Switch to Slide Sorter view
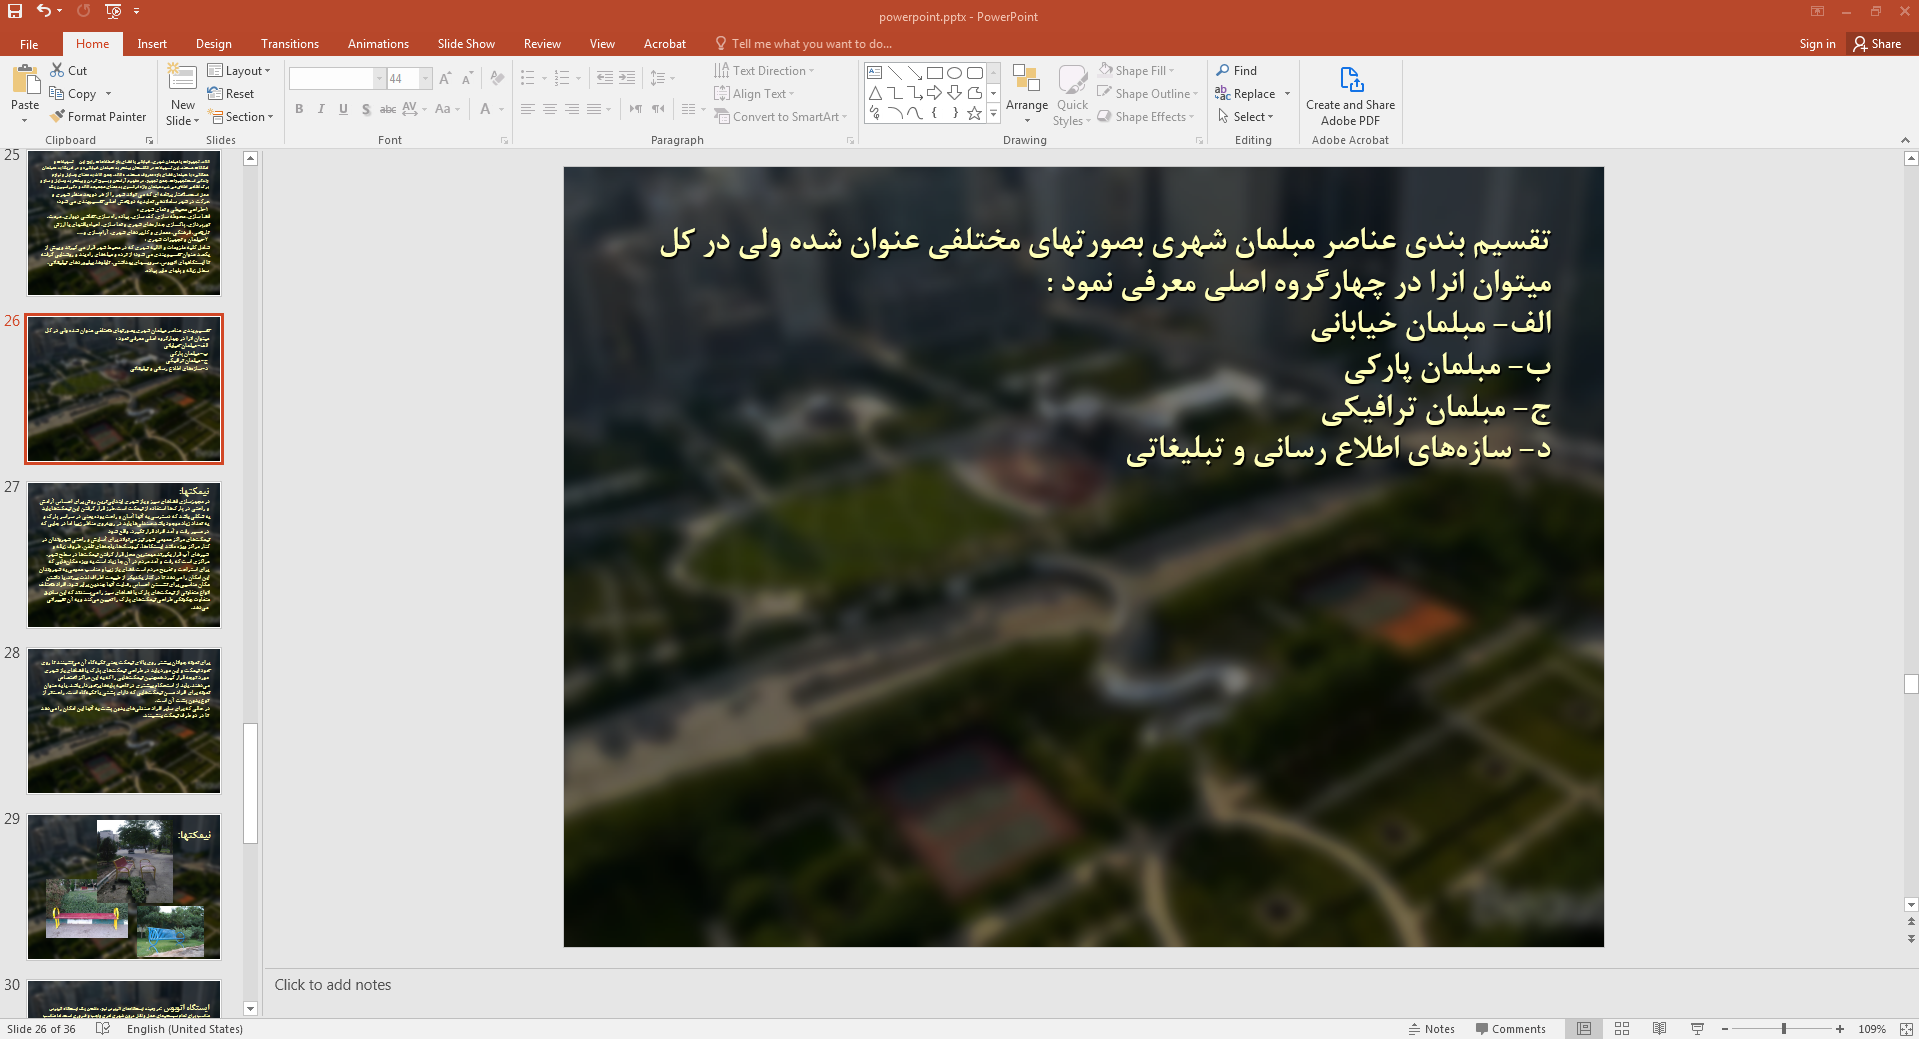Image resolution: width=1919 pixels, height=1039 pixels. 1622,1029
